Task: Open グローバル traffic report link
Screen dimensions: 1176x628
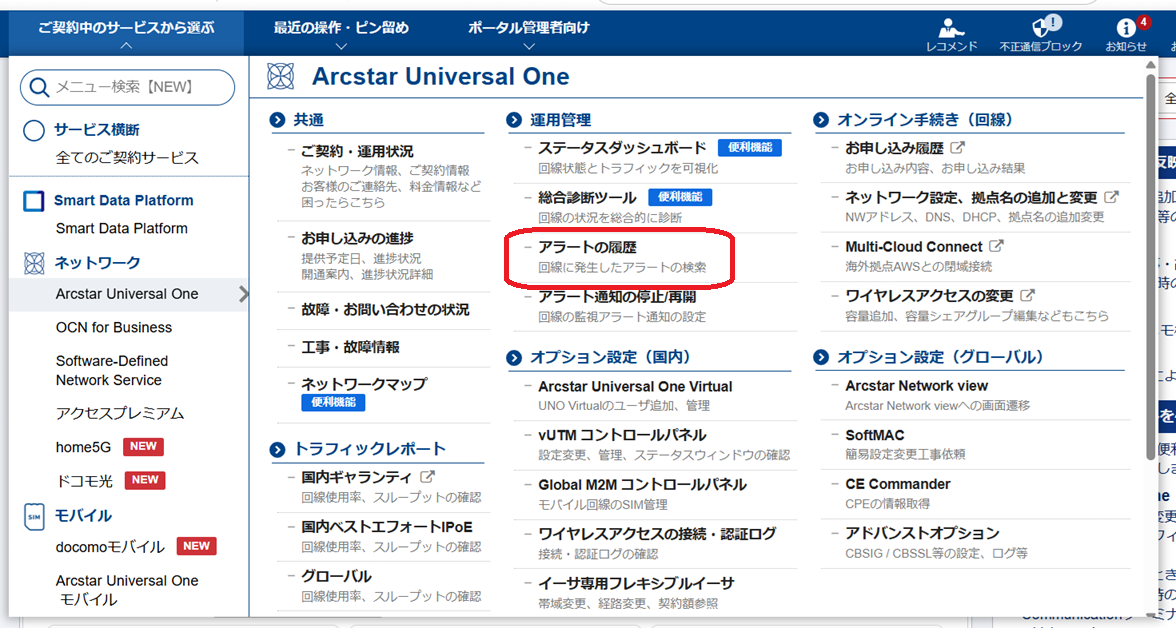Action: point(337,577)
